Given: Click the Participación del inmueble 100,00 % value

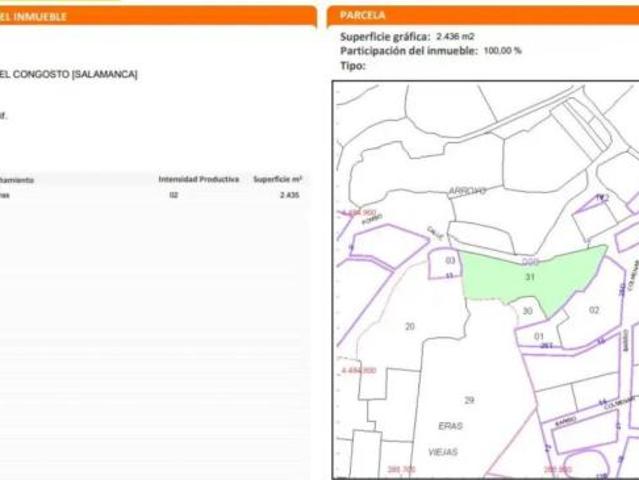Looking at the screenshot, I should pos(502,51).
